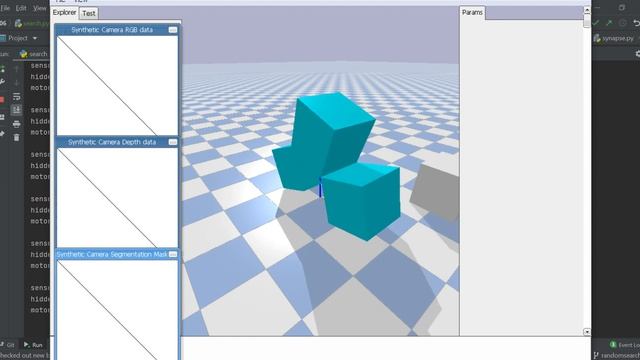This screenshot has width=640, height=360.
Task: Click the green commit checkmark in PyCharm toolbar
Action: (x=596, y=23)
